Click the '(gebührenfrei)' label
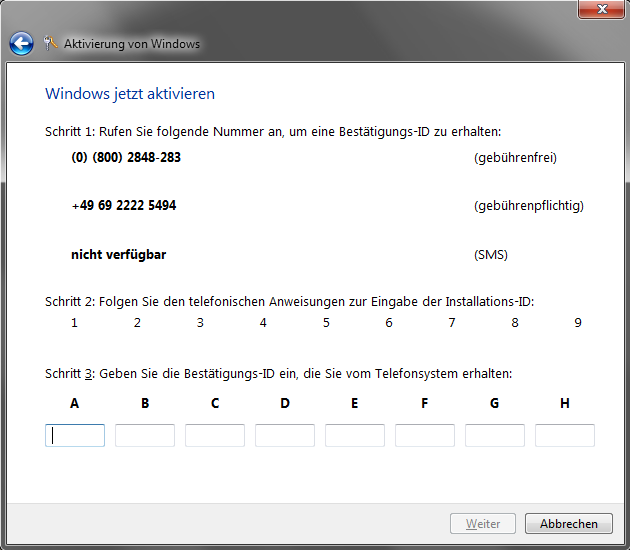 (515, 157)
